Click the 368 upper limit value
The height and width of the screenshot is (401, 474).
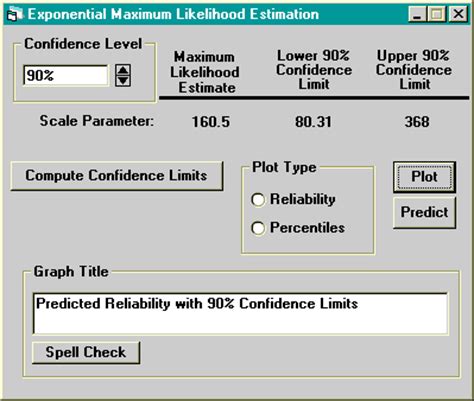tap(417, 122)
